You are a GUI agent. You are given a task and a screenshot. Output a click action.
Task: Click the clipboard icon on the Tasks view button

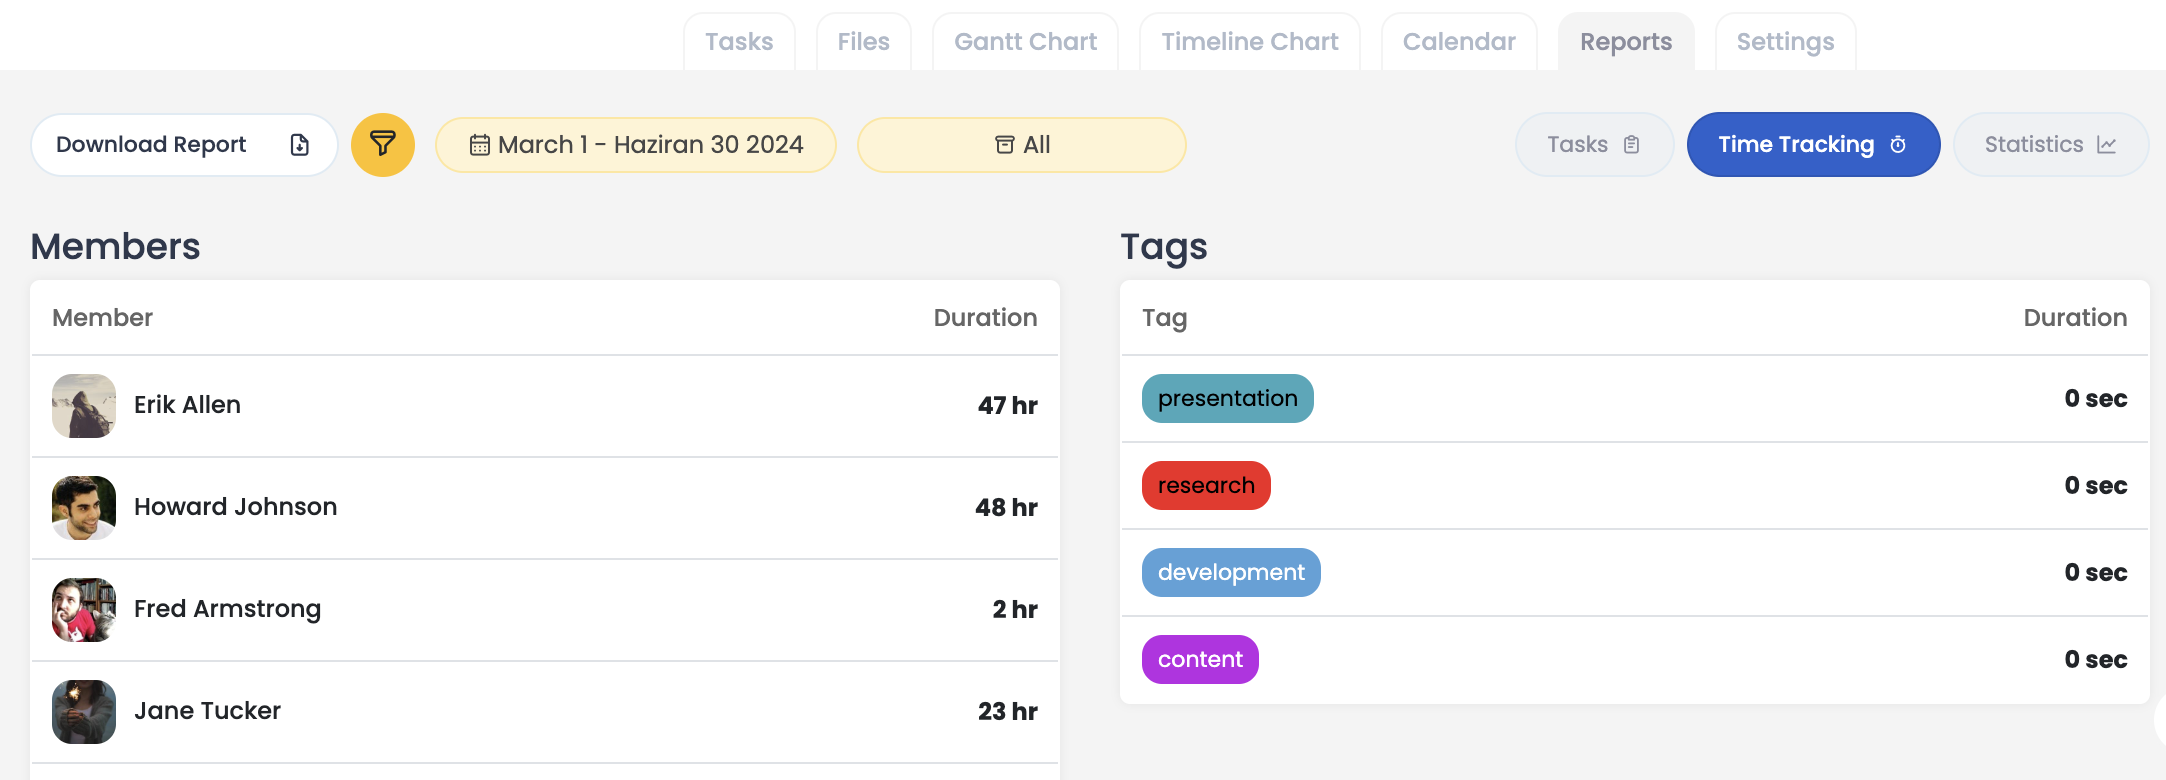1631,145
